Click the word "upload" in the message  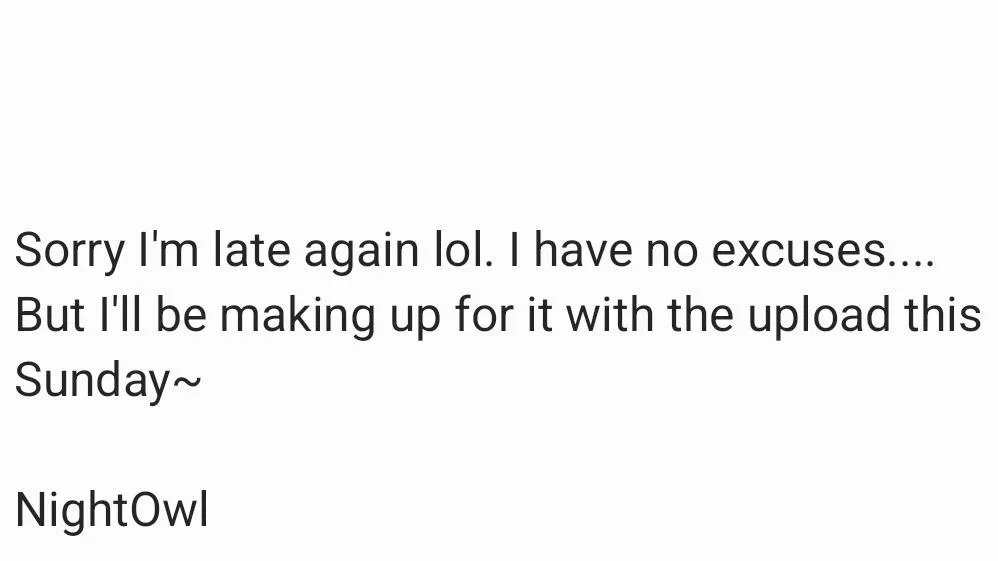pos(819,316)
